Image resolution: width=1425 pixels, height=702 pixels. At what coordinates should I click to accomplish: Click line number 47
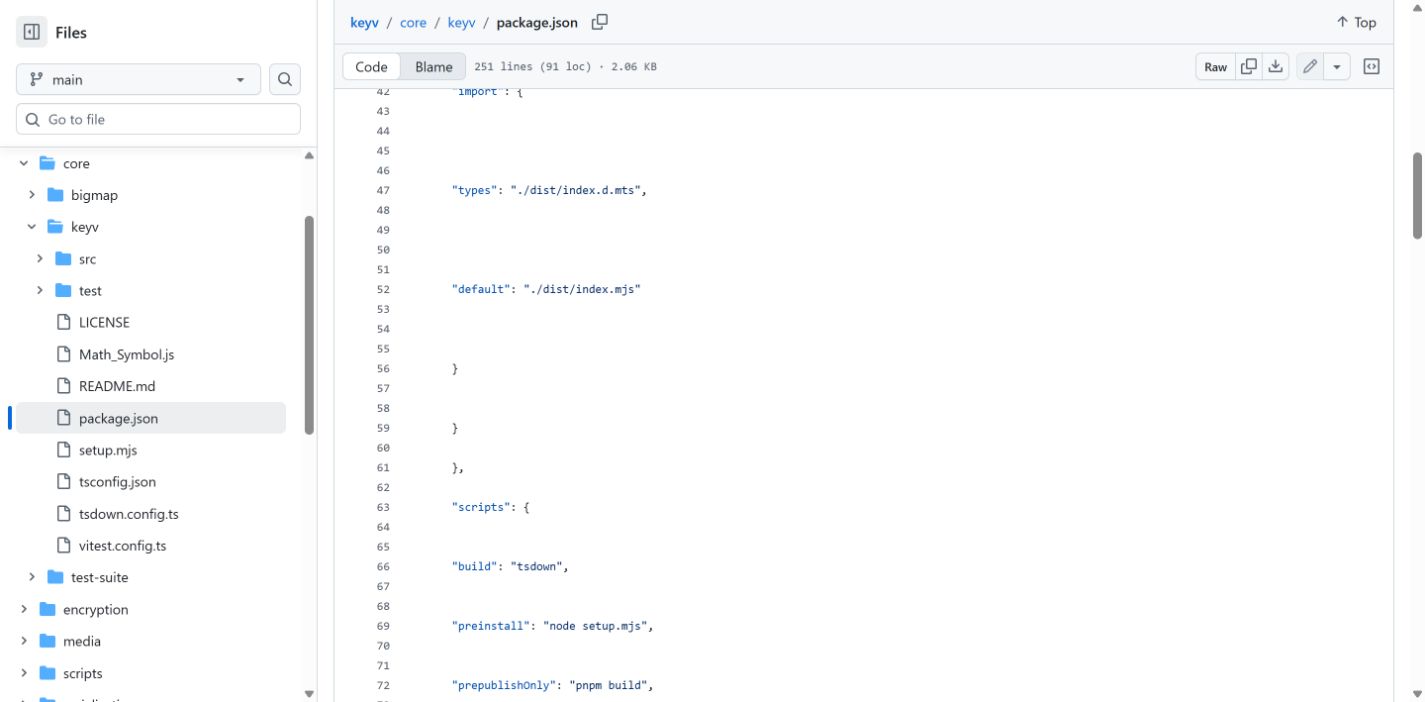pos(383,190)
